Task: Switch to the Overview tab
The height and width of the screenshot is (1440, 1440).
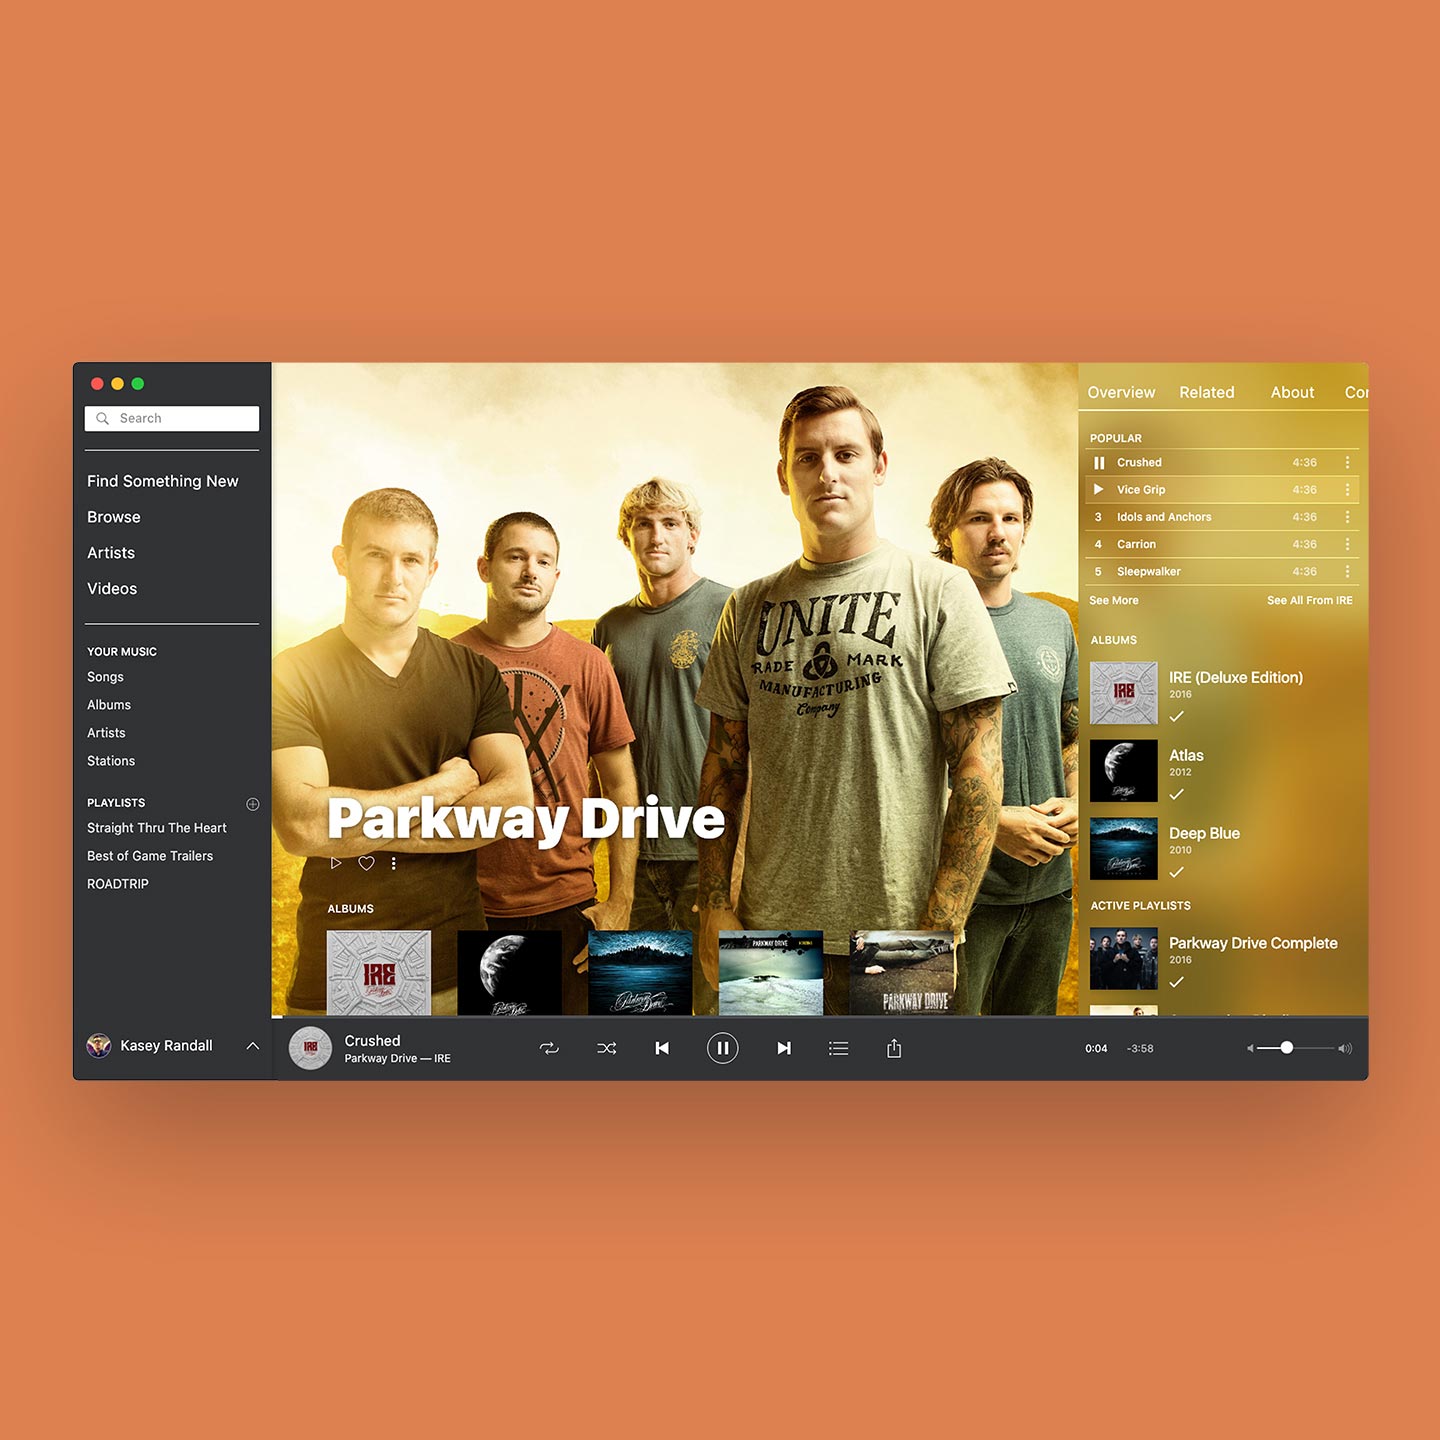Action: (x=1121, y=393)
